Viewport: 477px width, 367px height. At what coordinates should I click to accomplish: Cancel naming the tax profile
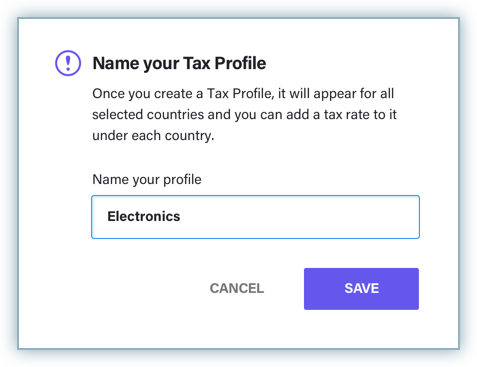click(237, 288)
